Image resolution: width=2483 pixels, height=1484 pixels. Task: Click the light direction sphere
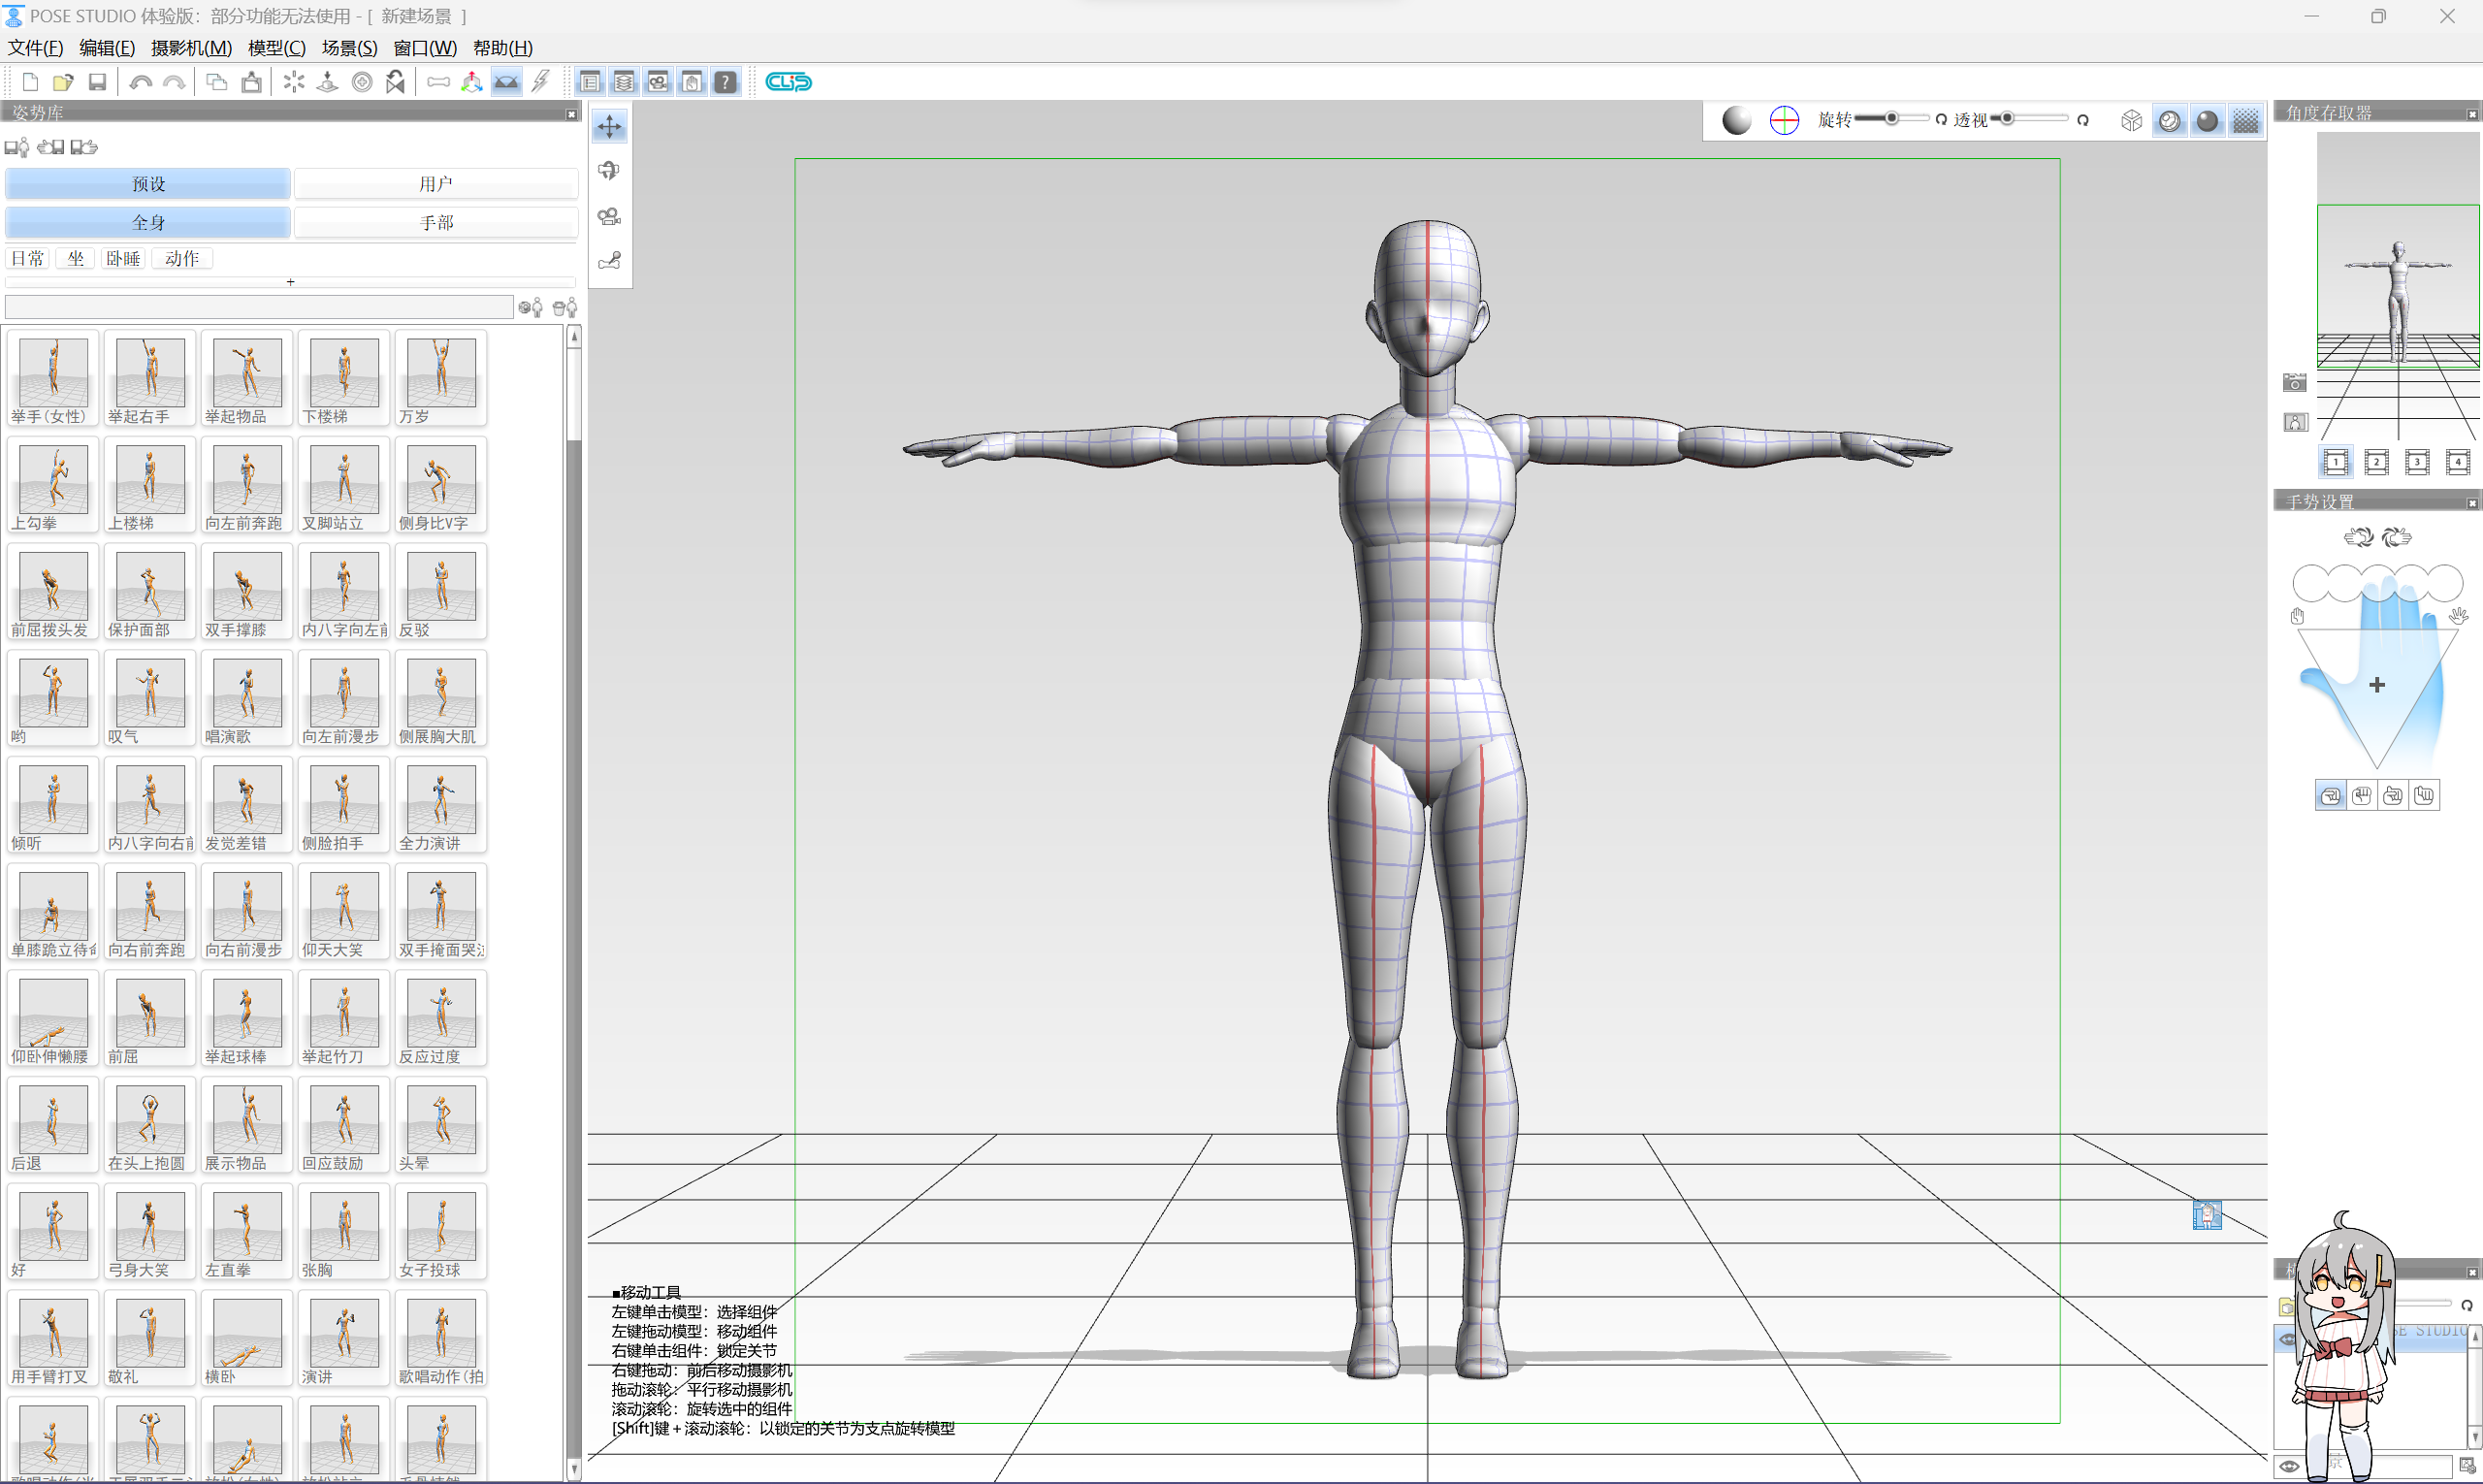(x=1737, y=121)
